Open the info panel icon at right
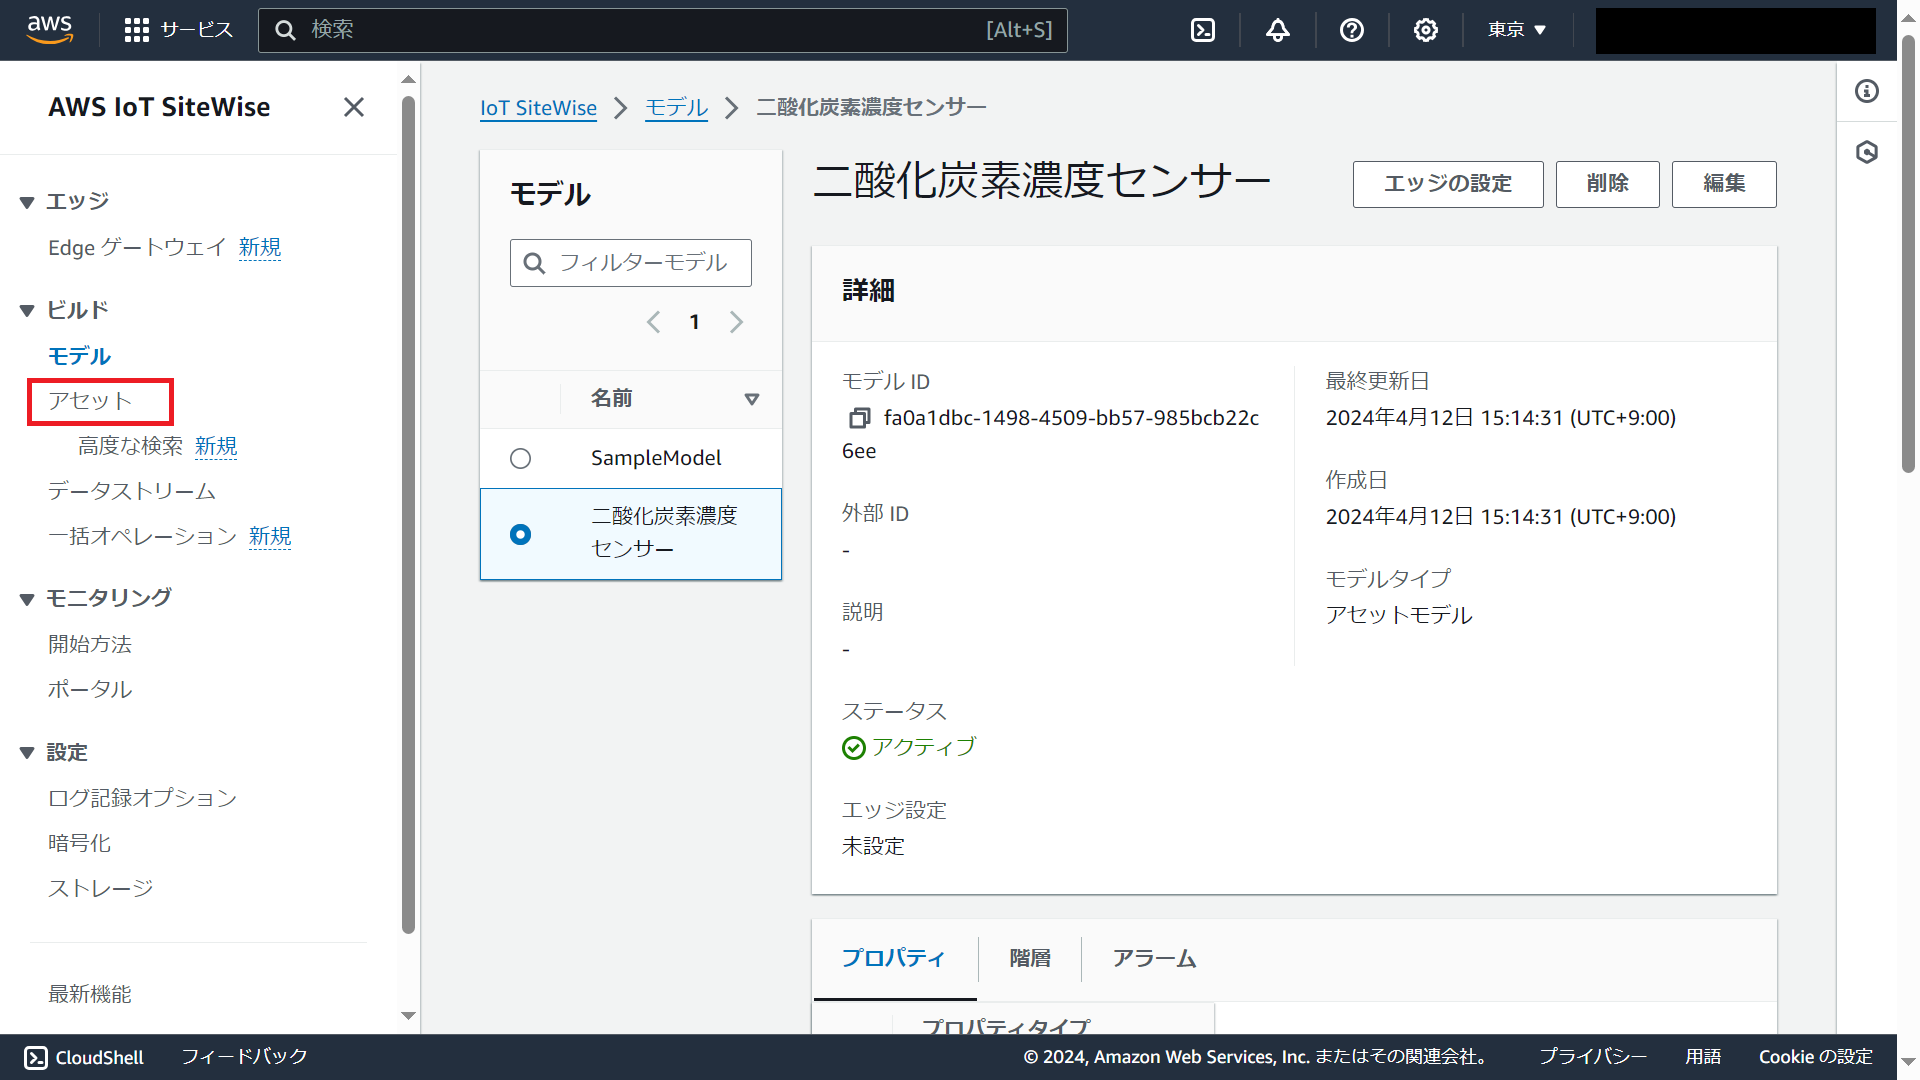The width and height of the screenshot is (1920, 1080). click(1866, 92)
